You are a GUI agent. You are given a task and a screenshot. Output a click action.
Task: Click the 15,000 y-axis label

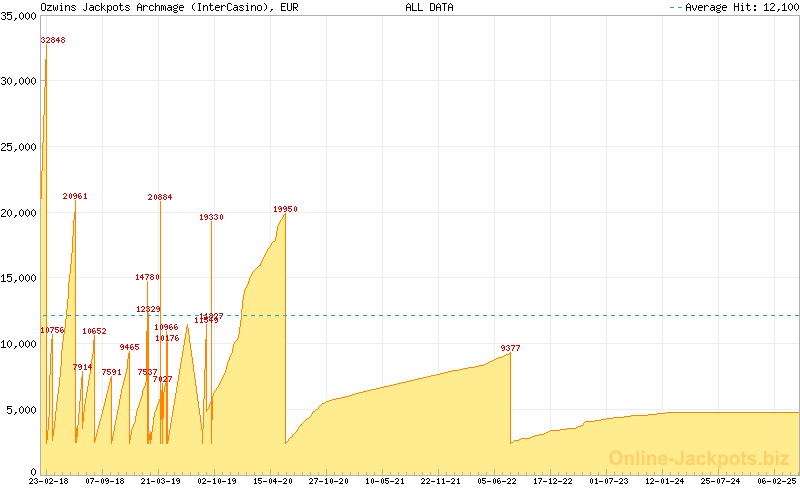(18, 278)
